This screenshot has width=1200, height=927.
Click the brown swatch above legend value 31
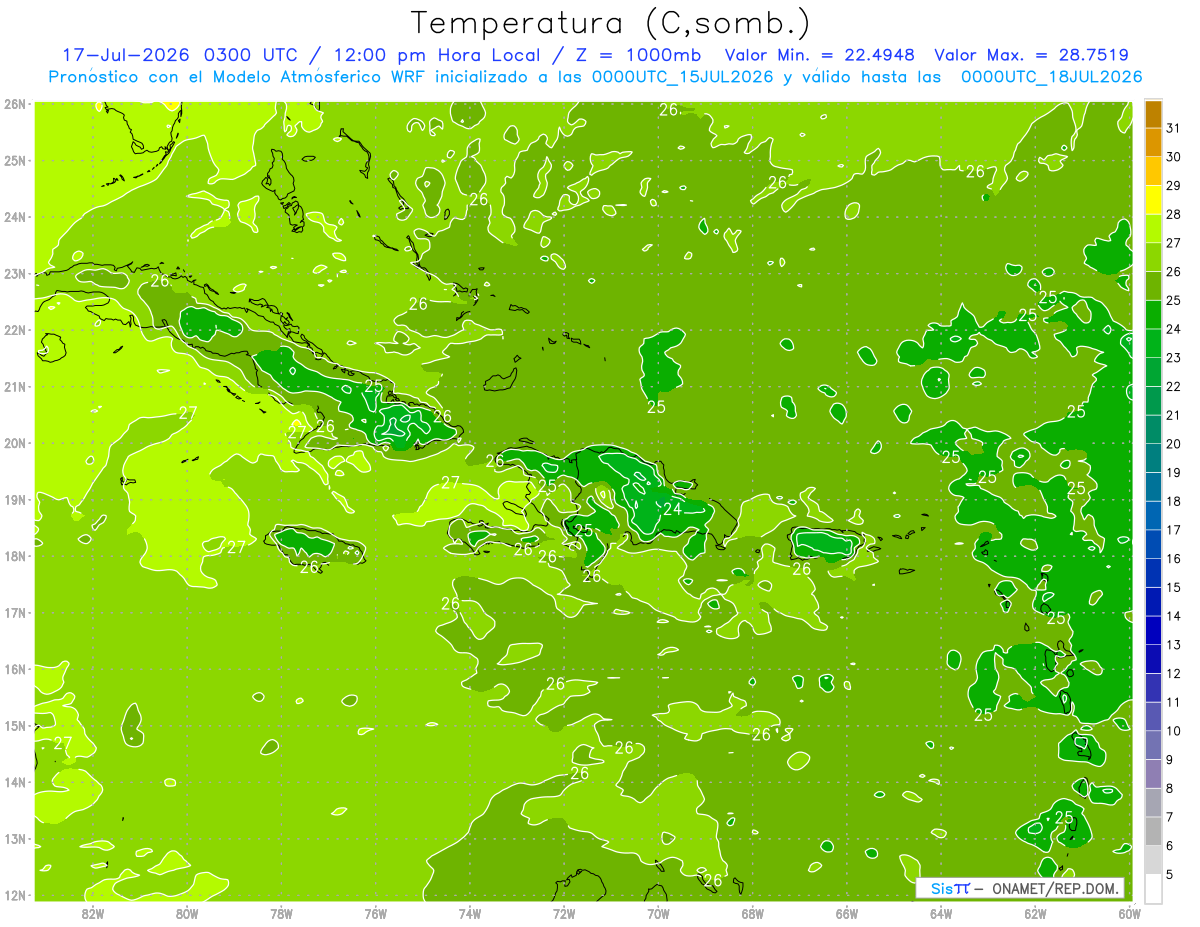(1153, 112)
